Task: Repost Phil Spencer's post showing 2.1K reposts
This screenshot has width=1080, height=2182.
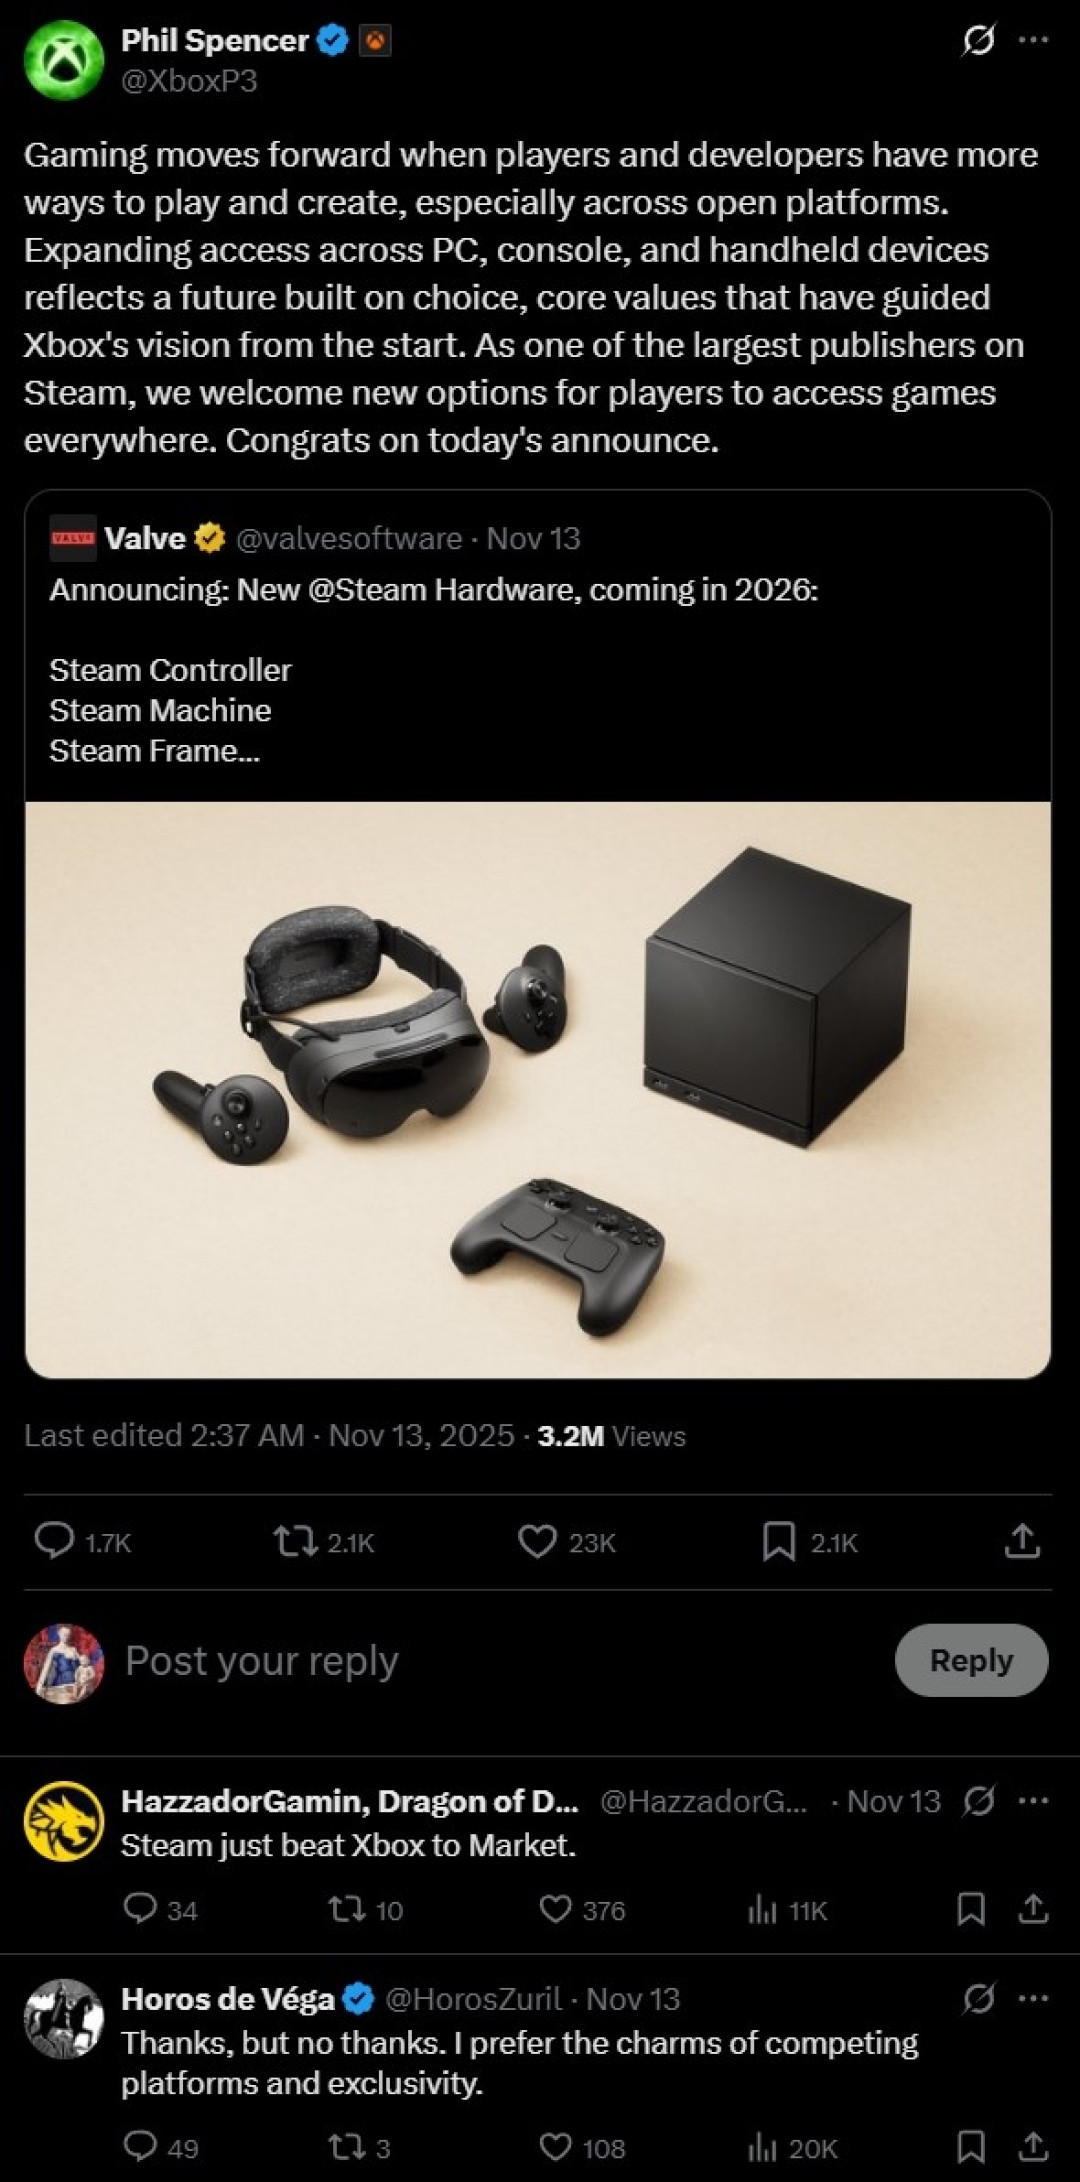Action: pyautogui.click(x=296, y=1541)
